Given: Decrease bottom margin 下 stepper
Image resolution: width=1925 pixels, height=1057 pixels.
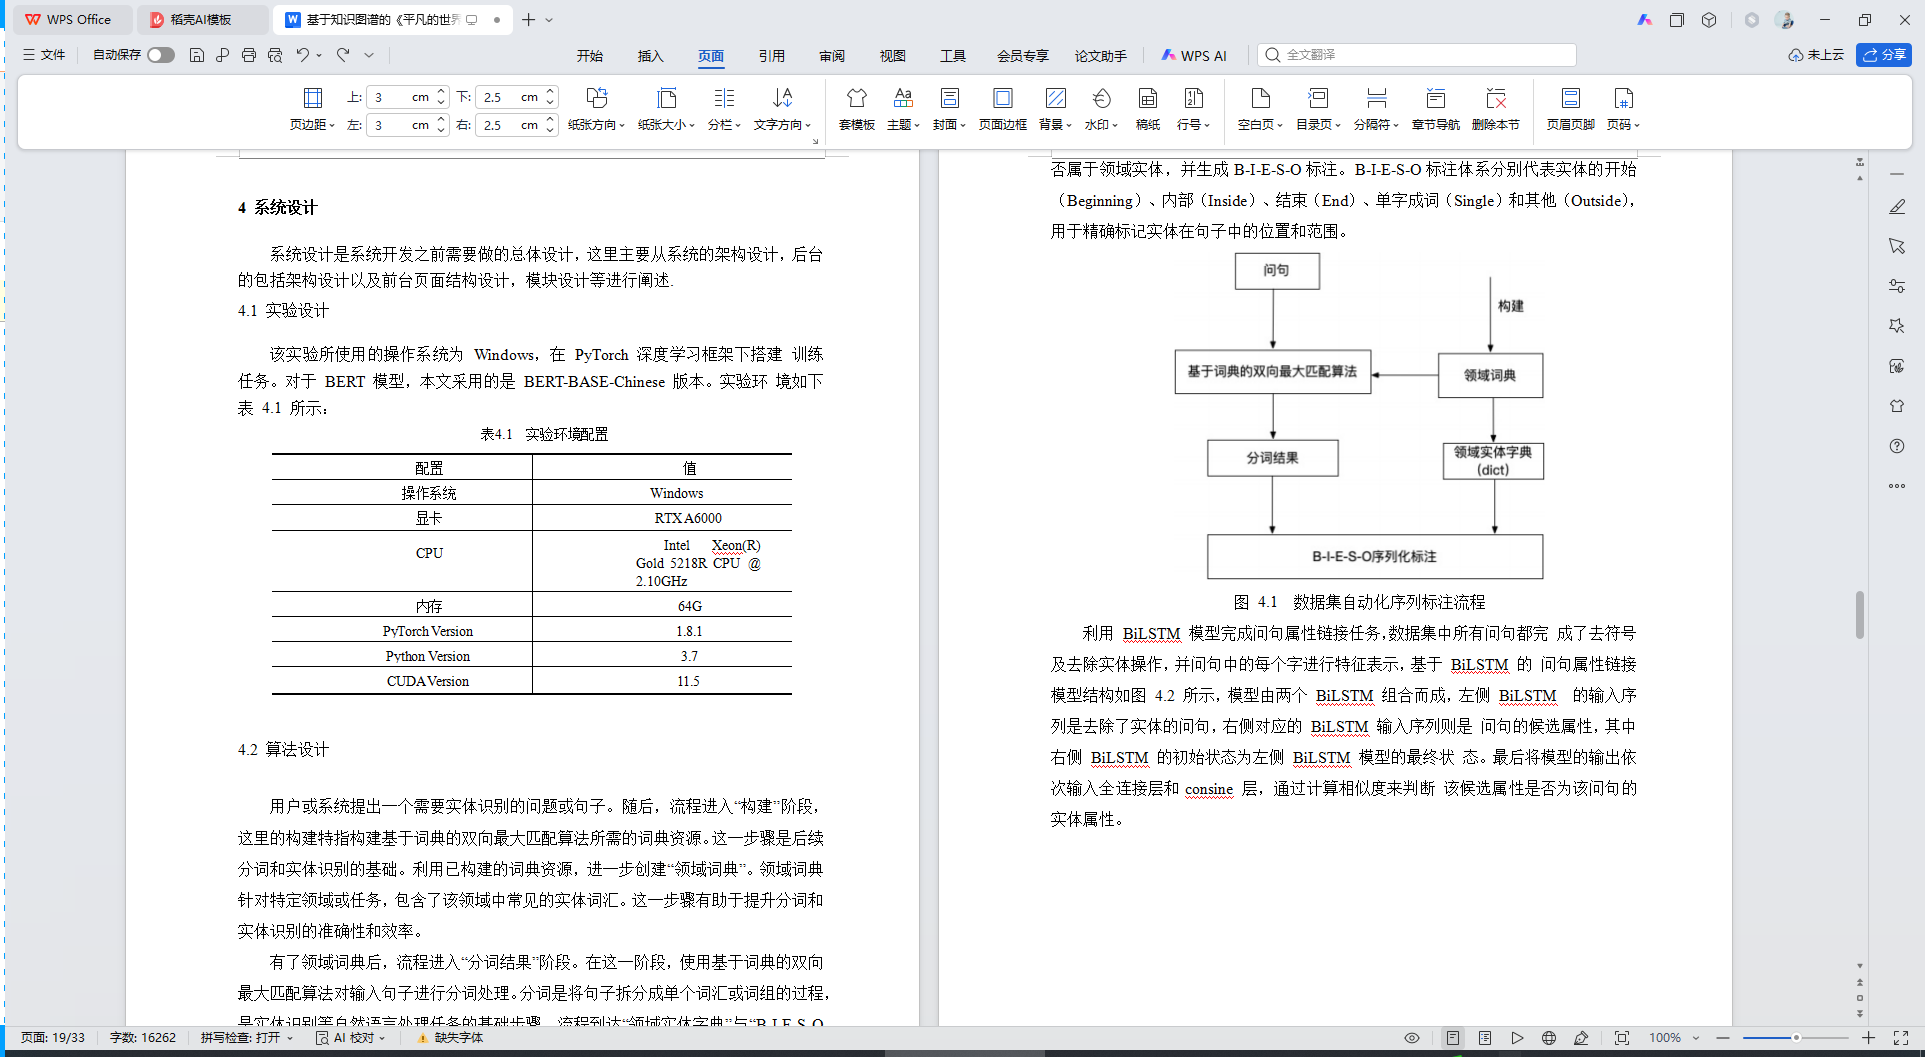Looking at the screenshot, I should pyautogui.click(x=550, y=103).
